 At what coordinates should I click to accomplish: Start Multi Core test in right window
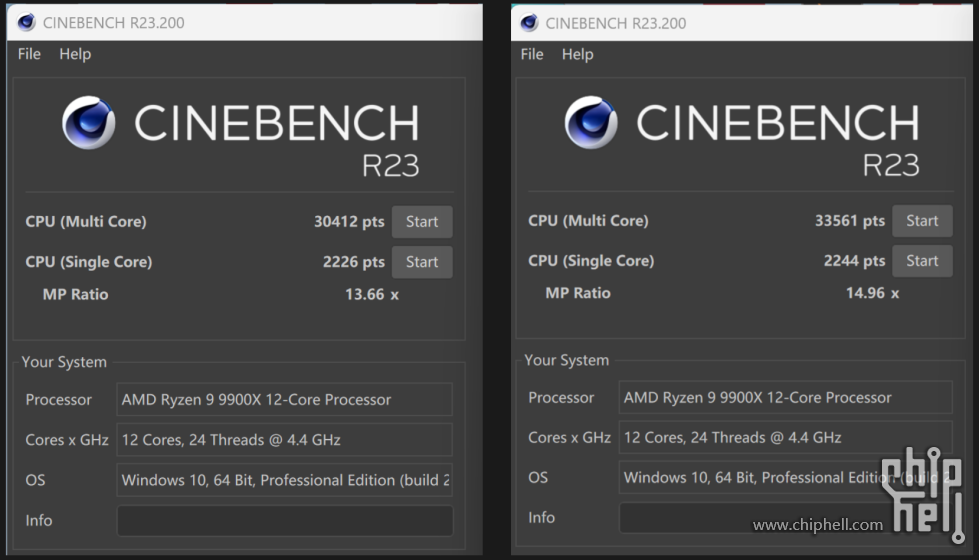[922, 220]
